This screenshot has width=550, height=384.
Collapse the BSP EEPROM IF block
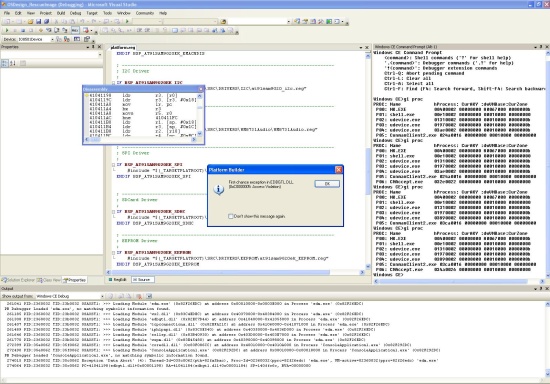pyautogui.click(x=113, y=252)
